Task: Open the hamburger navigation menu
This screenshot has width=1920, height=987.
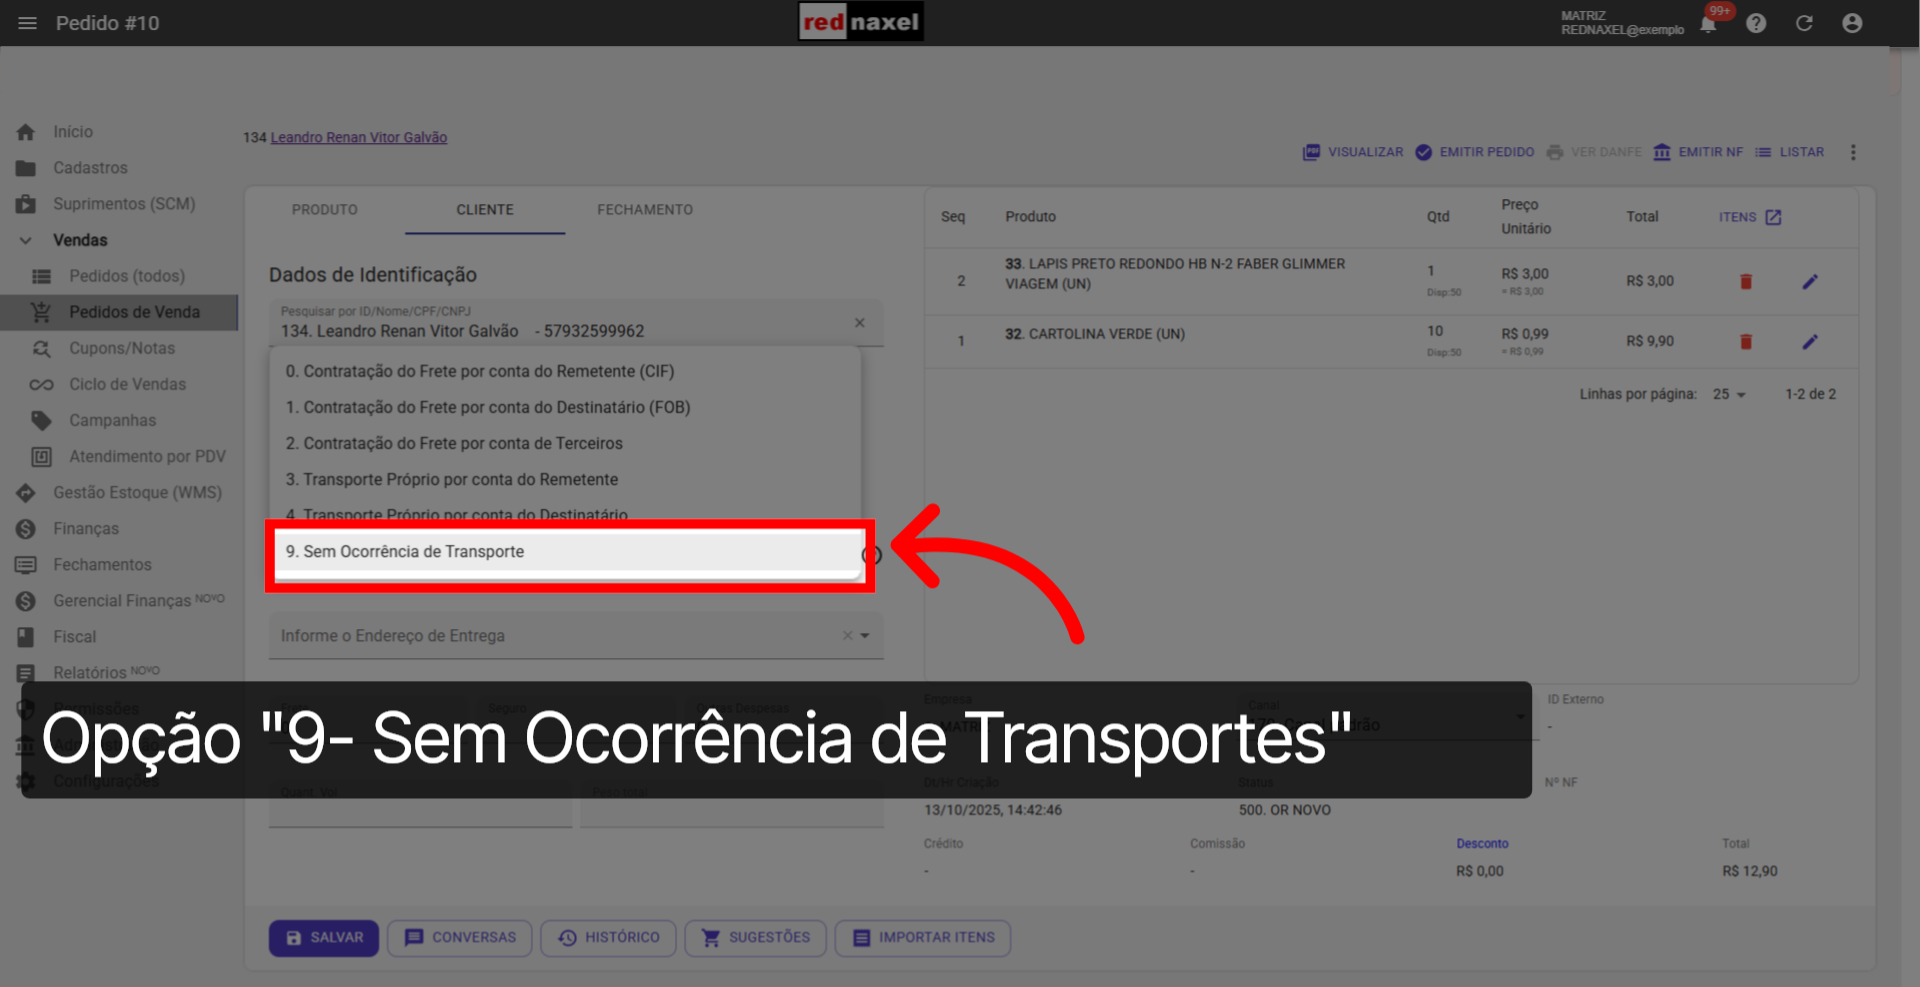Action: [27, 22]
